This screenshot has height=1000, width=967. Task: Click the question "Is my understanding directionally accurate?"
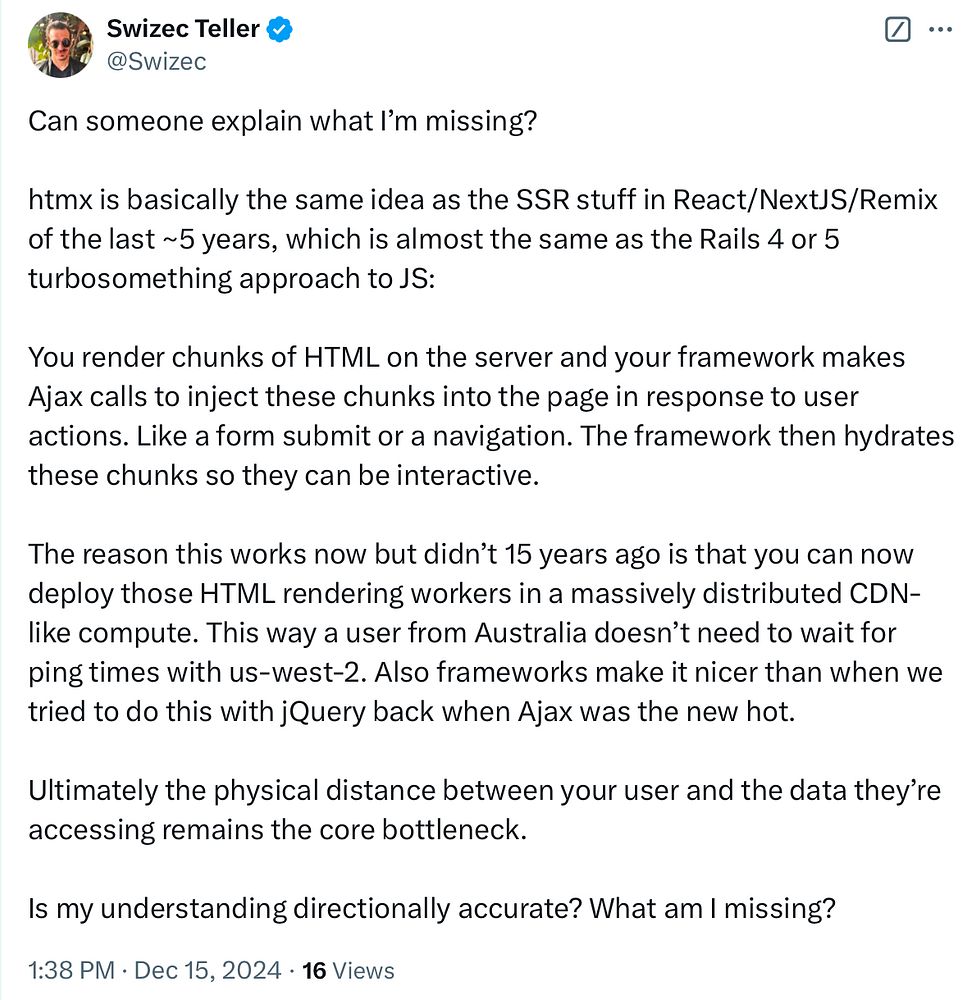pyautogui.click(x=304, y=908)
